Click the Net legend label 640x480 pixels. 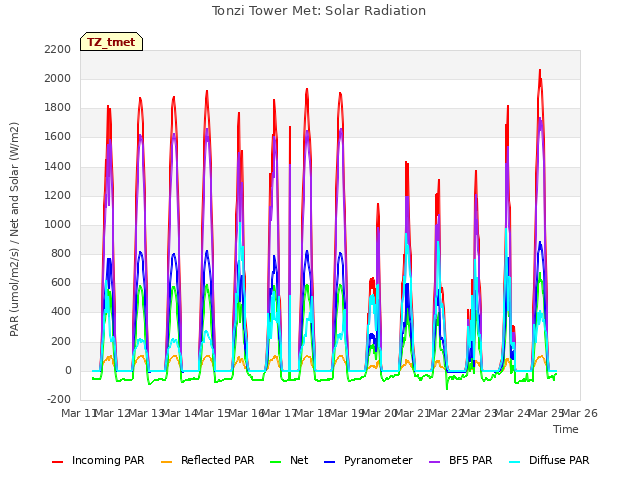point(299,460)
